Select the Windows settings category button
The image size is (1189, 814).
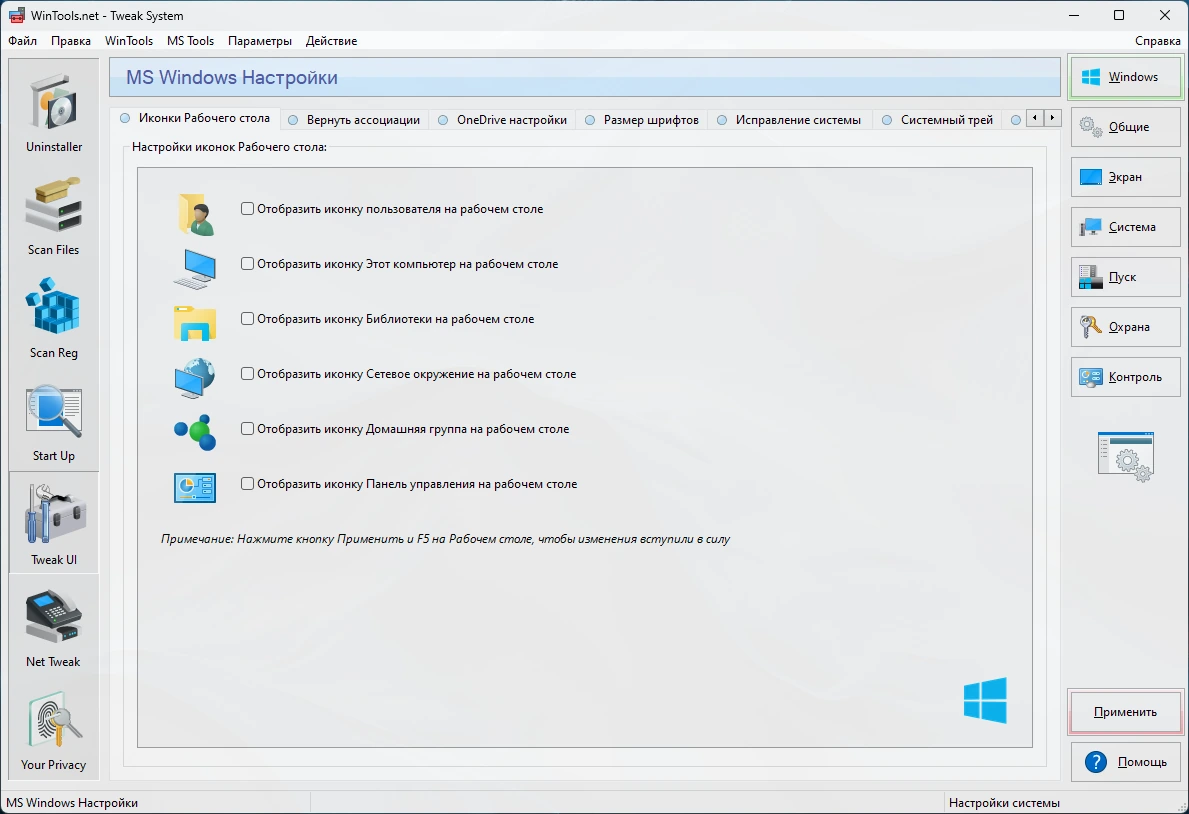click(x=1125, y=77)
